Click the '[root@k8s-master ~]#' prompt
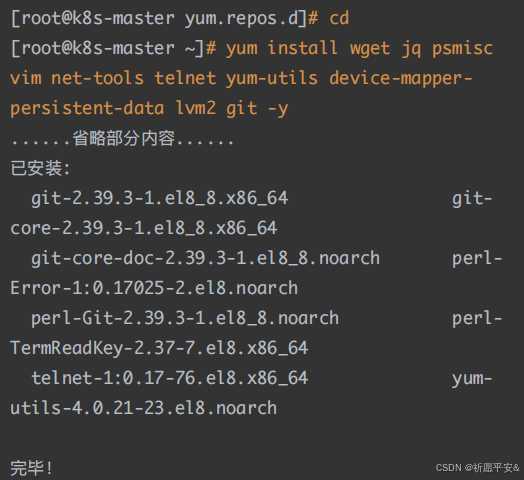The height and width of the screenshot is (480, 524). pyautogui.click(x=113, y=48)
